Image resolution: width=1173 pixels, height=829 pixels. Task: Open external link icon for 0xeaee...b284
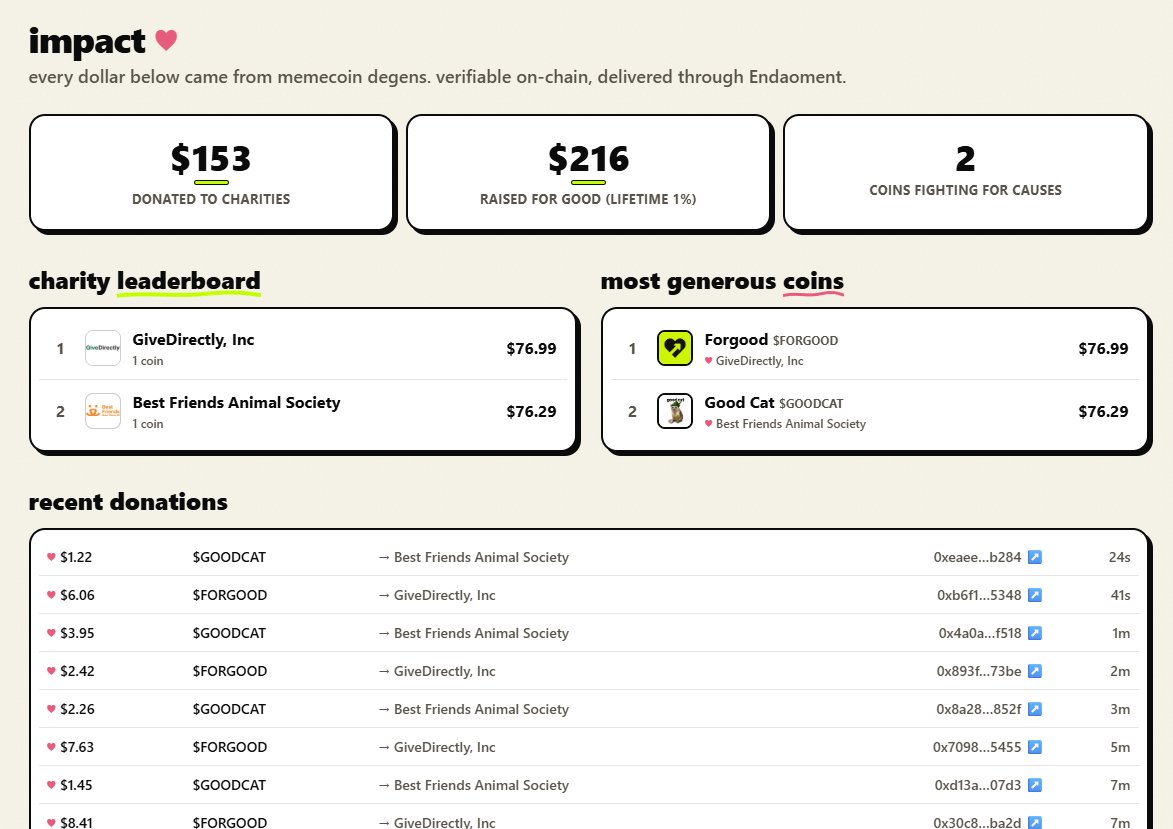(x=1035, y=557)
